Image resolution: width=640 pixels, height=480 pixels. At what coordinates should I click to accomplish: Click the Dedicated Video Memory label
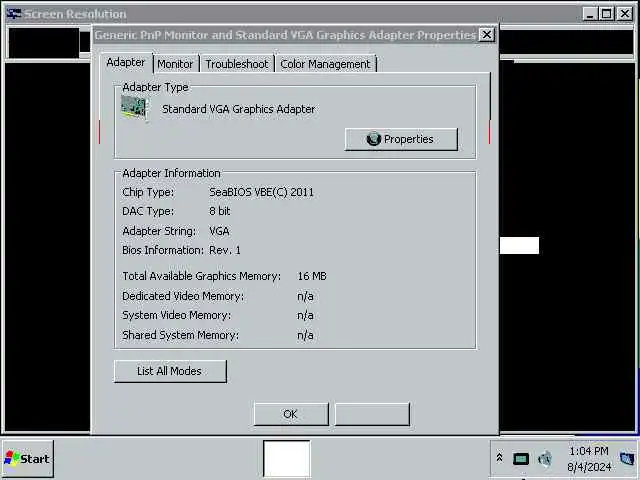[183, 296]
